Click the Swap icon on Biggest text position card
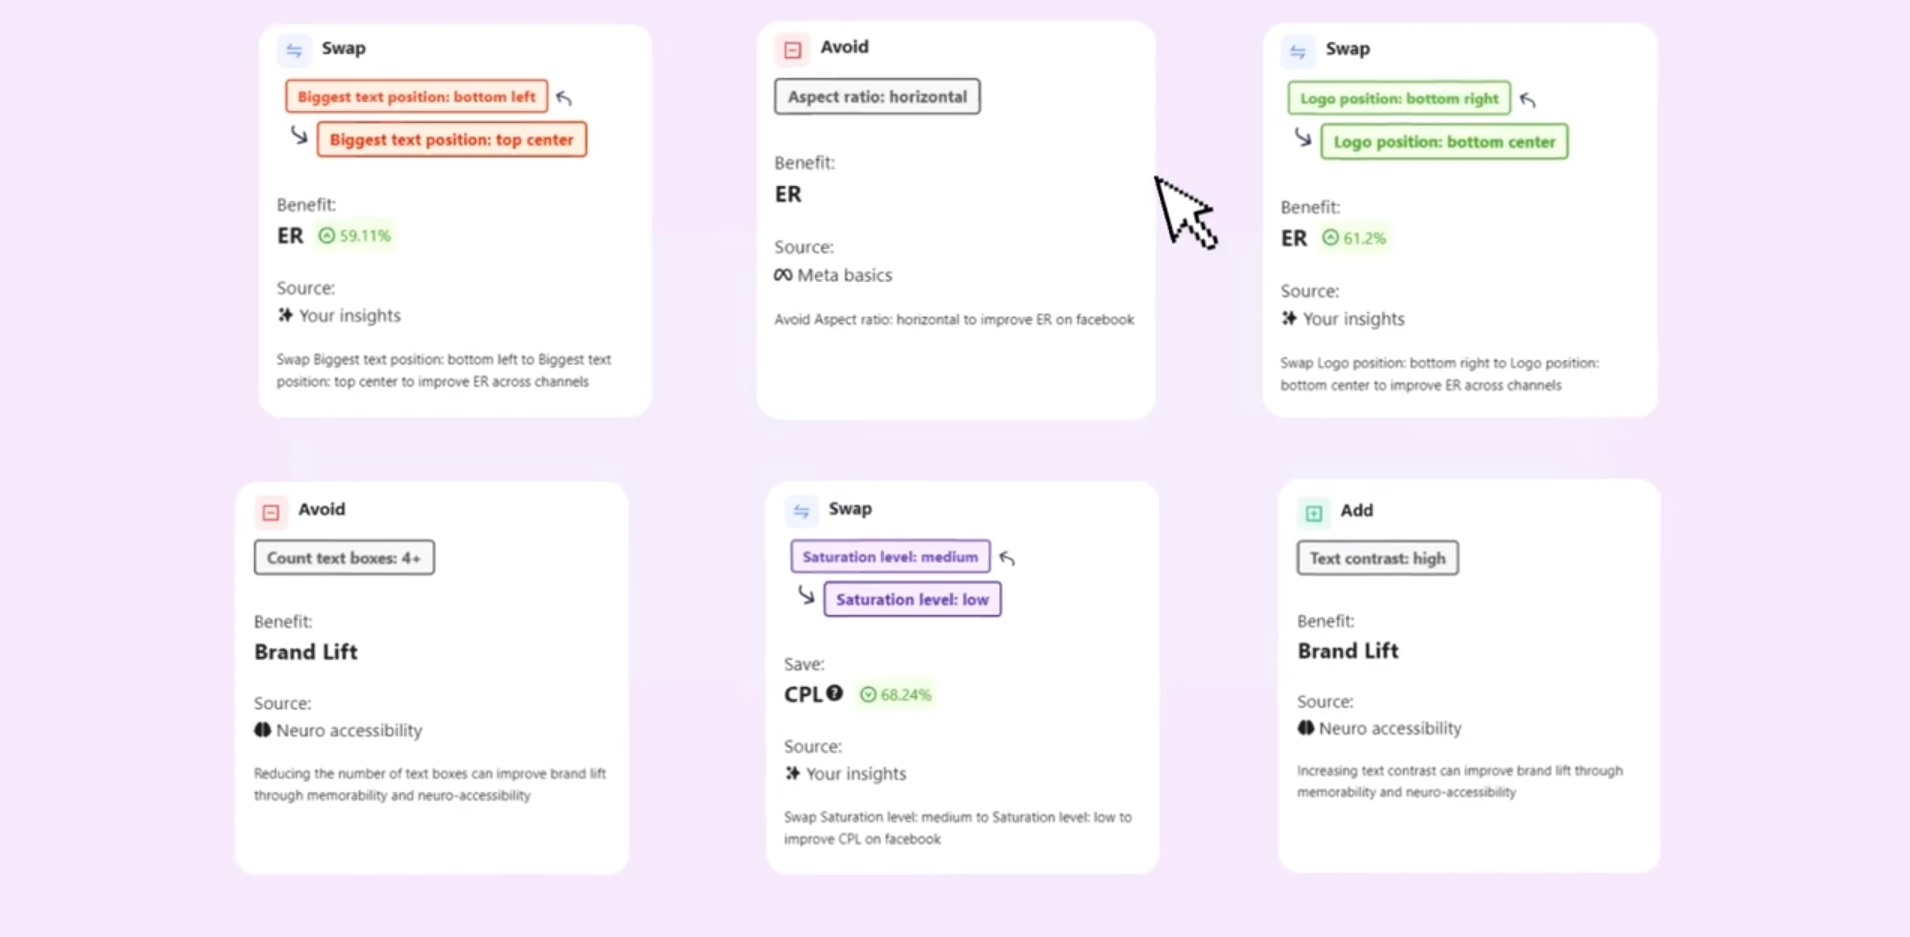Image resolution: width=1910 pixels, height=937 pixels. click(294, 50)
